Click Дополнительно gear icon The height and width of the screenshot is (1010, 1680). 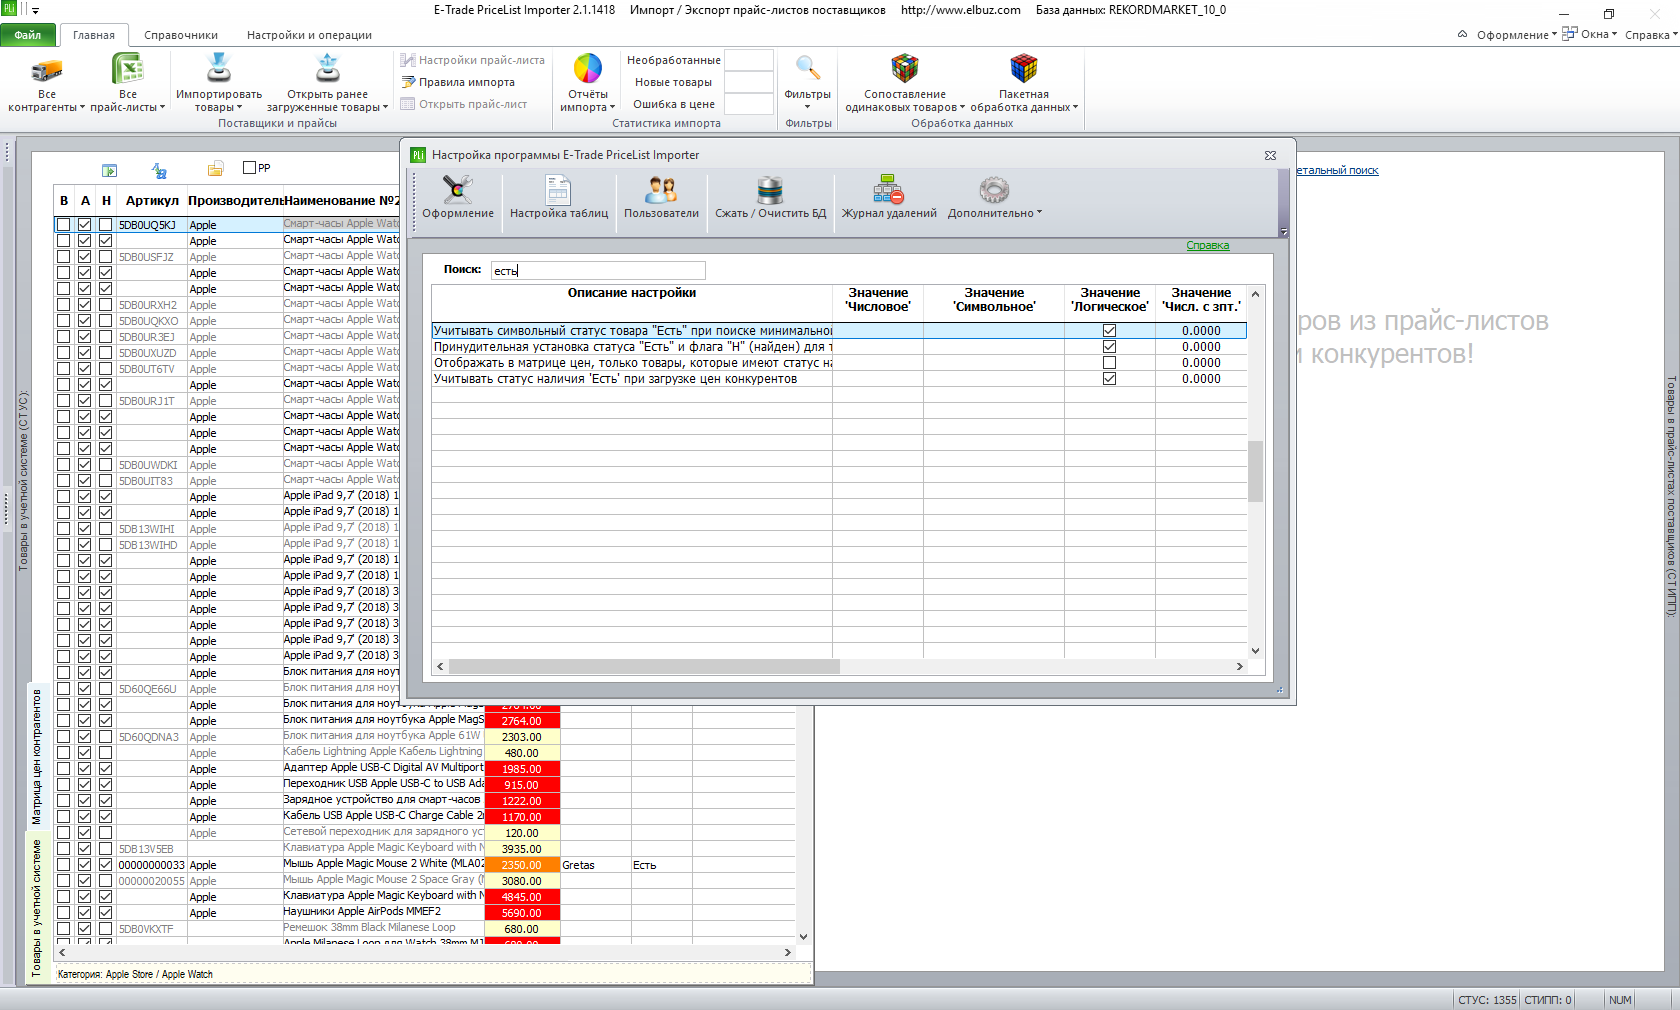[x=994, y=189]
